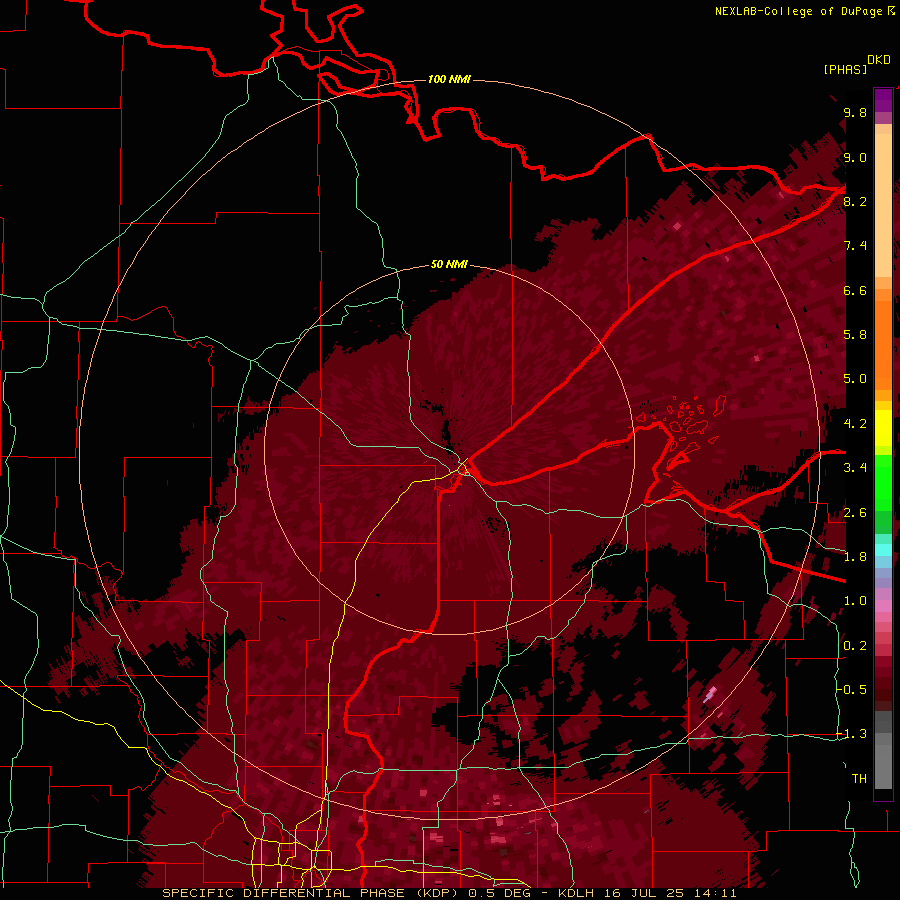The image size is (900, 900).
Task: Click the green segment of the color bar
Action: coord(883,494)
